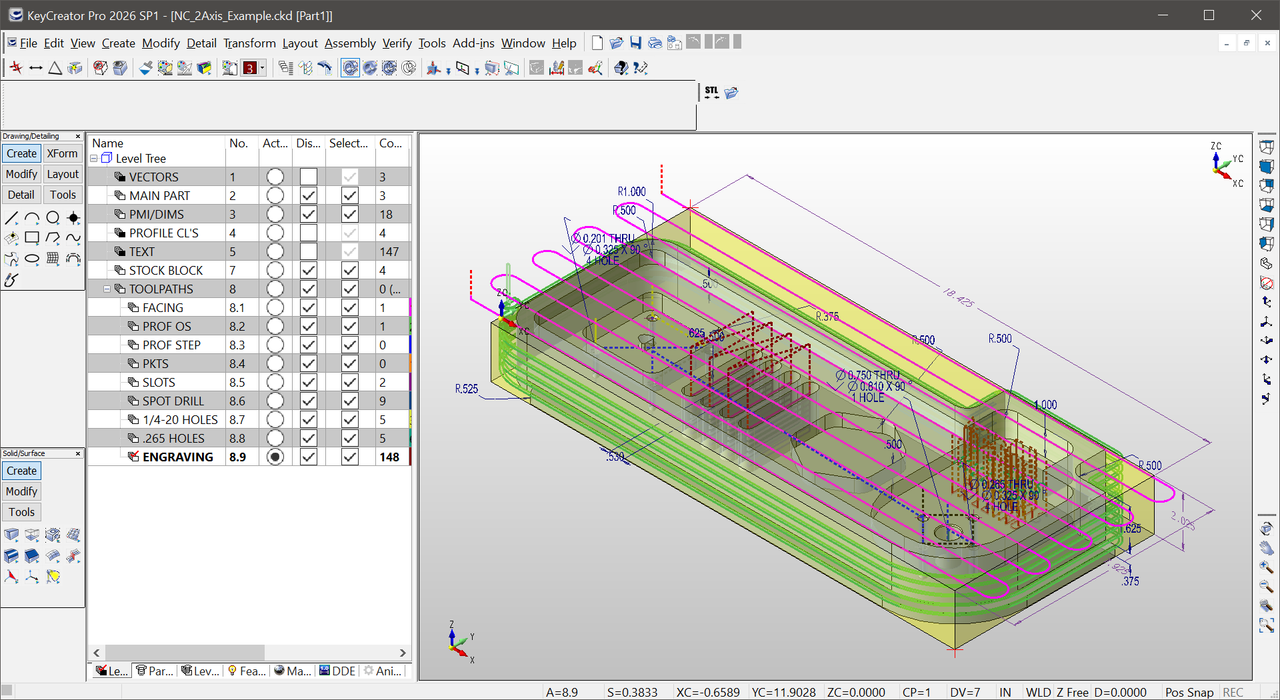The height and width of the screenshot is (700, 1280).
Task: Click the level tree scroll-right arrow
Action: click(x=404, y=653)
